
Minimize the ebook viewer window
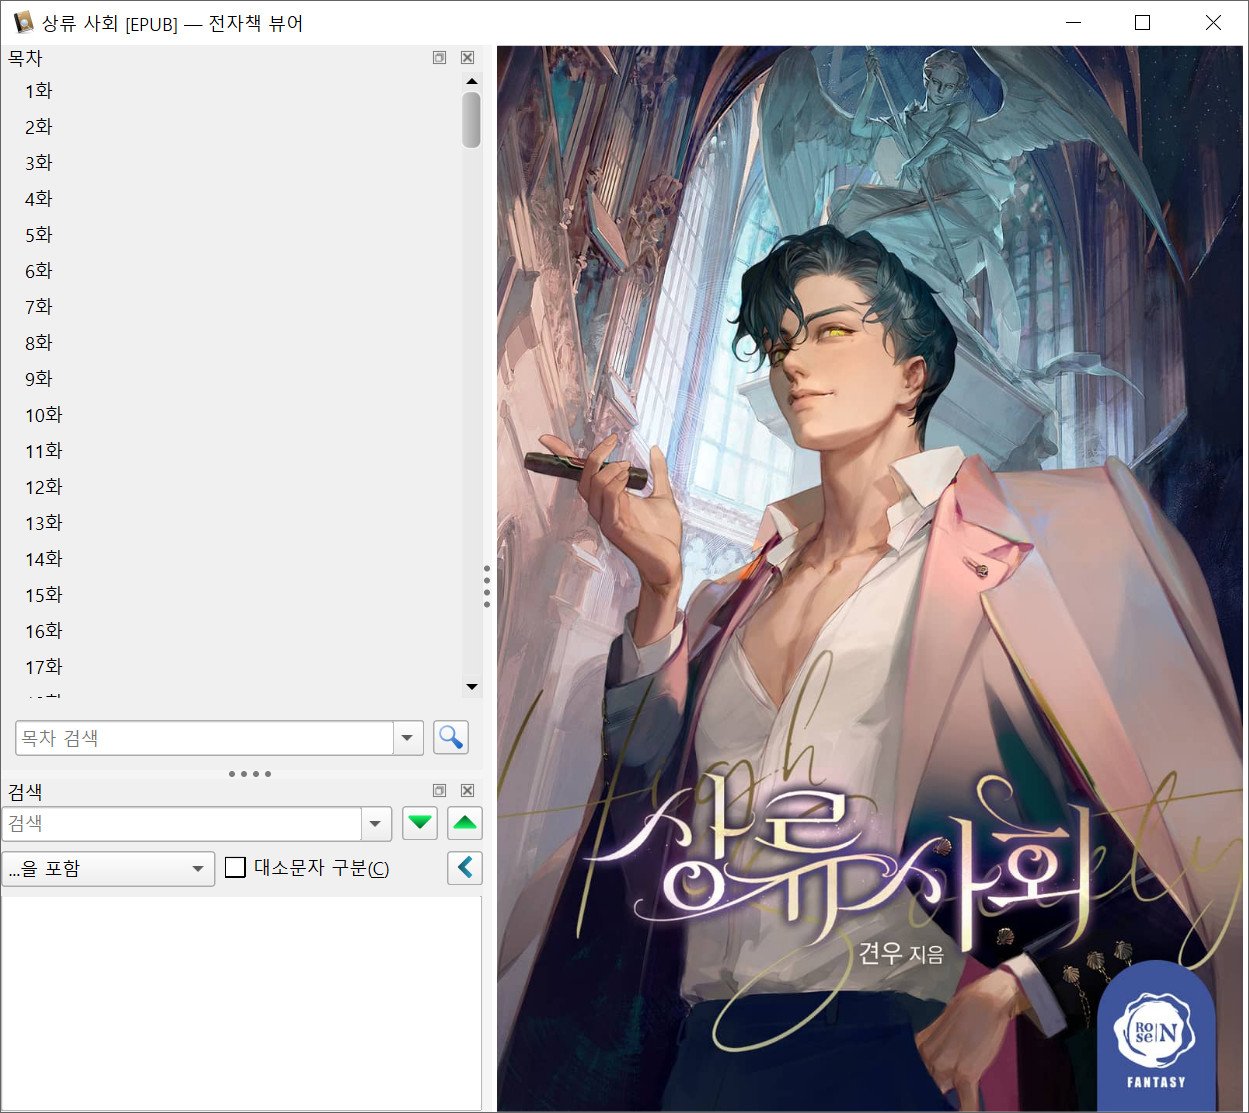pyautogui.click(x=1074, y=22)
